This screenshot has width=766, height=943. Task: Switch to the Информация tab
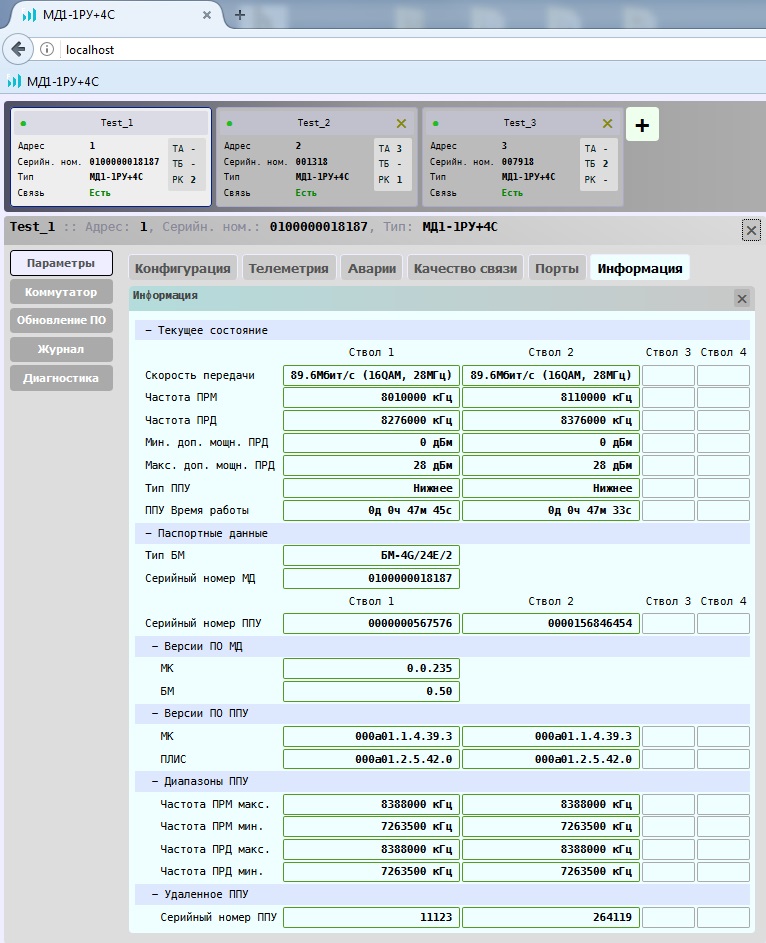[640, 268]
